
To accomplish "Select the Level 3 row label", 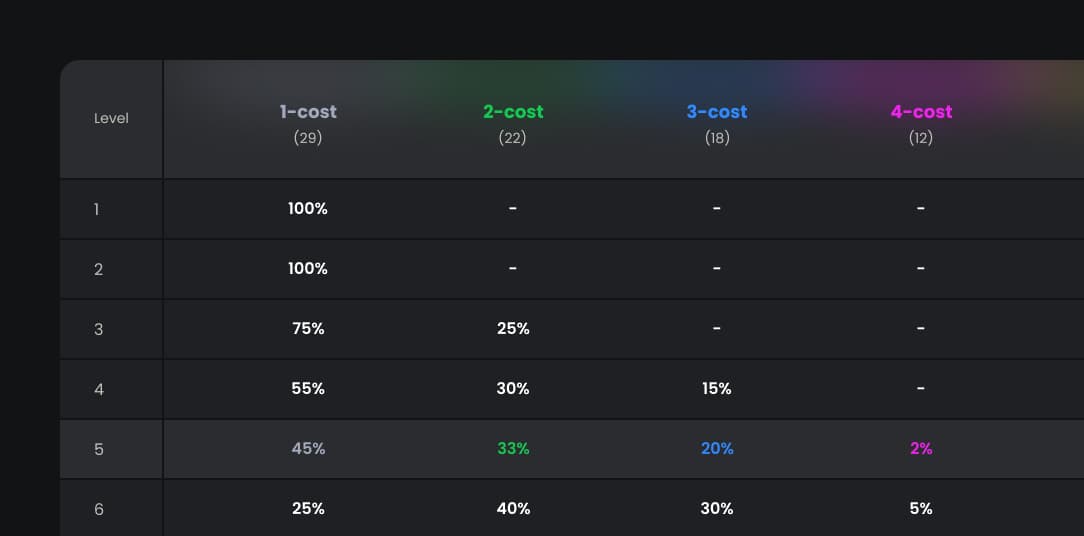I will tap(98, 329).
